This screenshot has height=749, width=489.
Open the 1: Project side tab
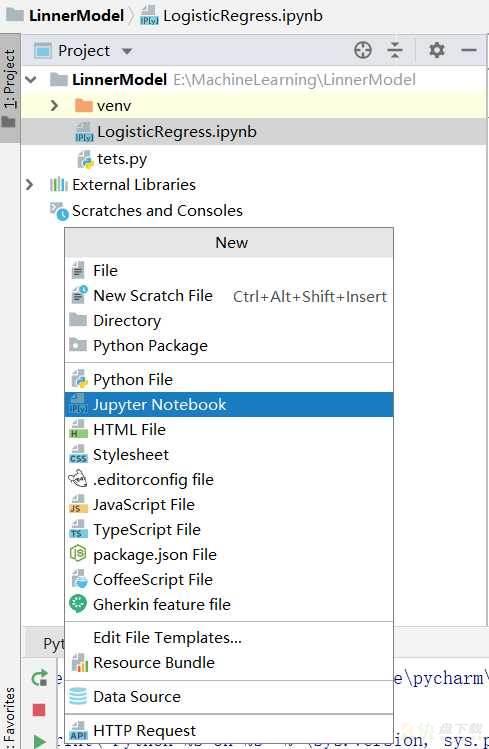[x=10, y=88]
